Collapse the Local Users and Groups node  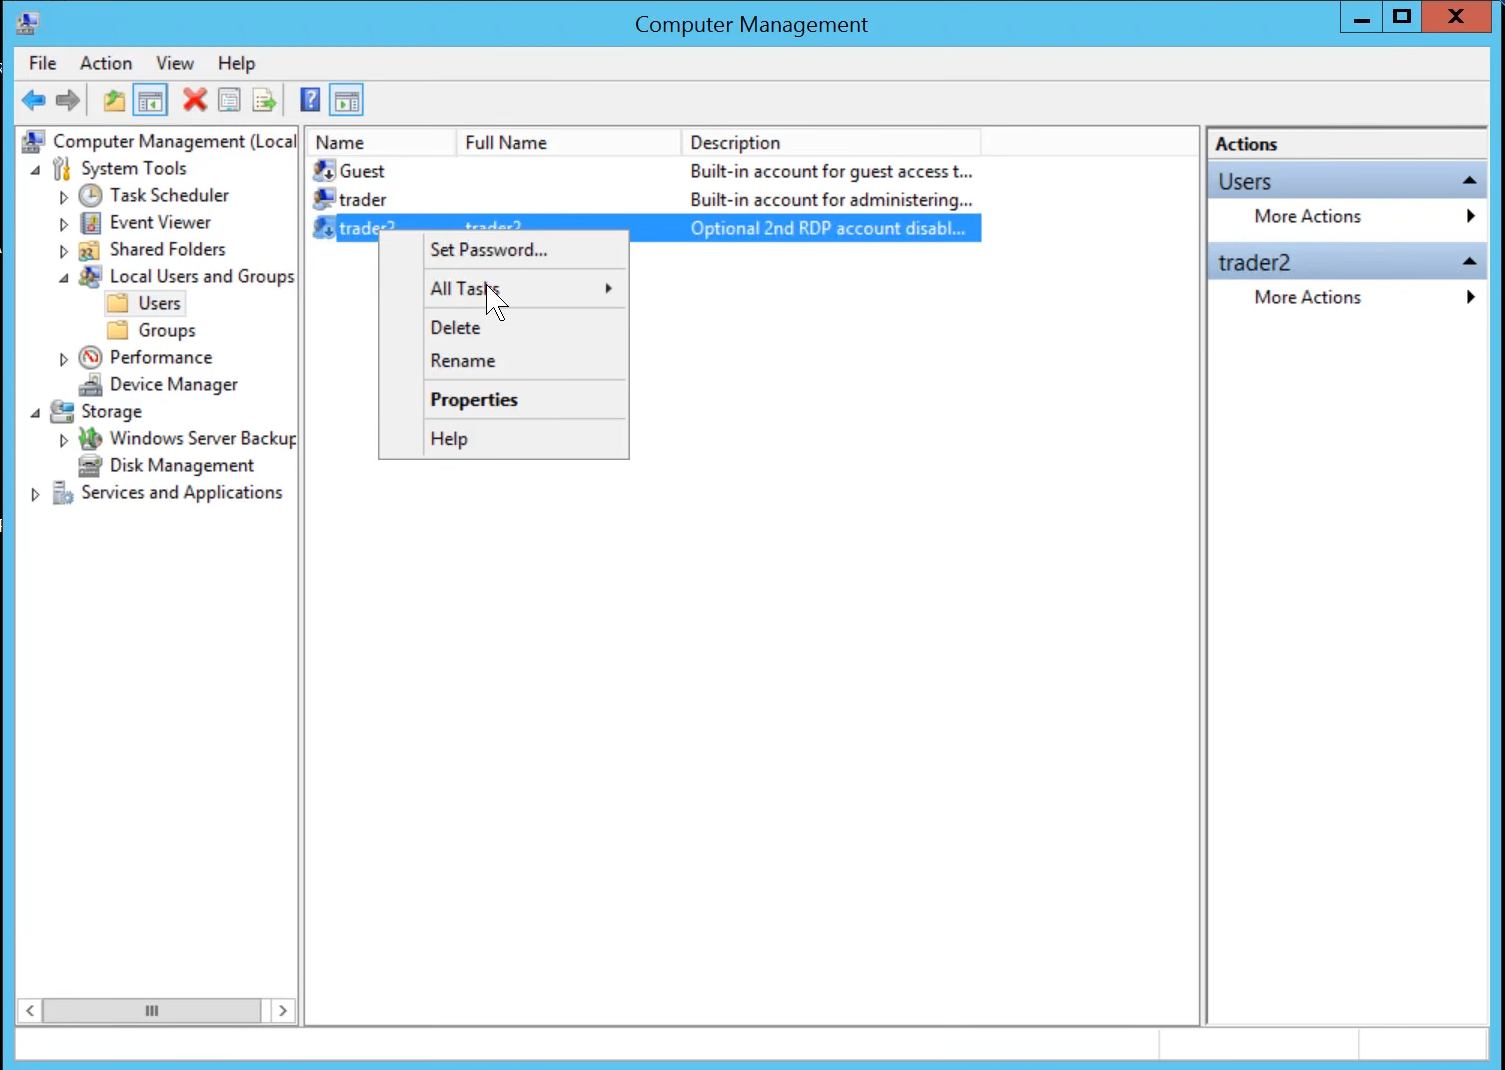tap(63, 277)
